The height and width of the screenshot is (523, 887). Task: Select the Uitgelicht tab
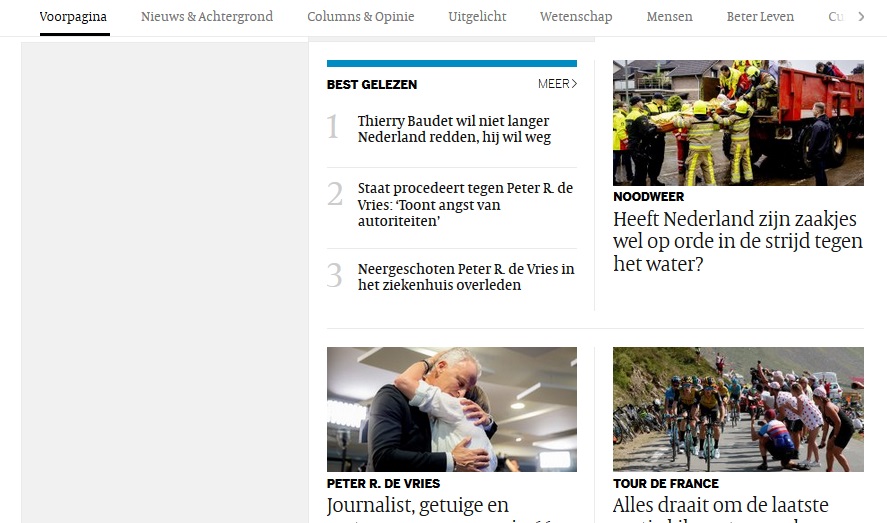pos(477,17)
